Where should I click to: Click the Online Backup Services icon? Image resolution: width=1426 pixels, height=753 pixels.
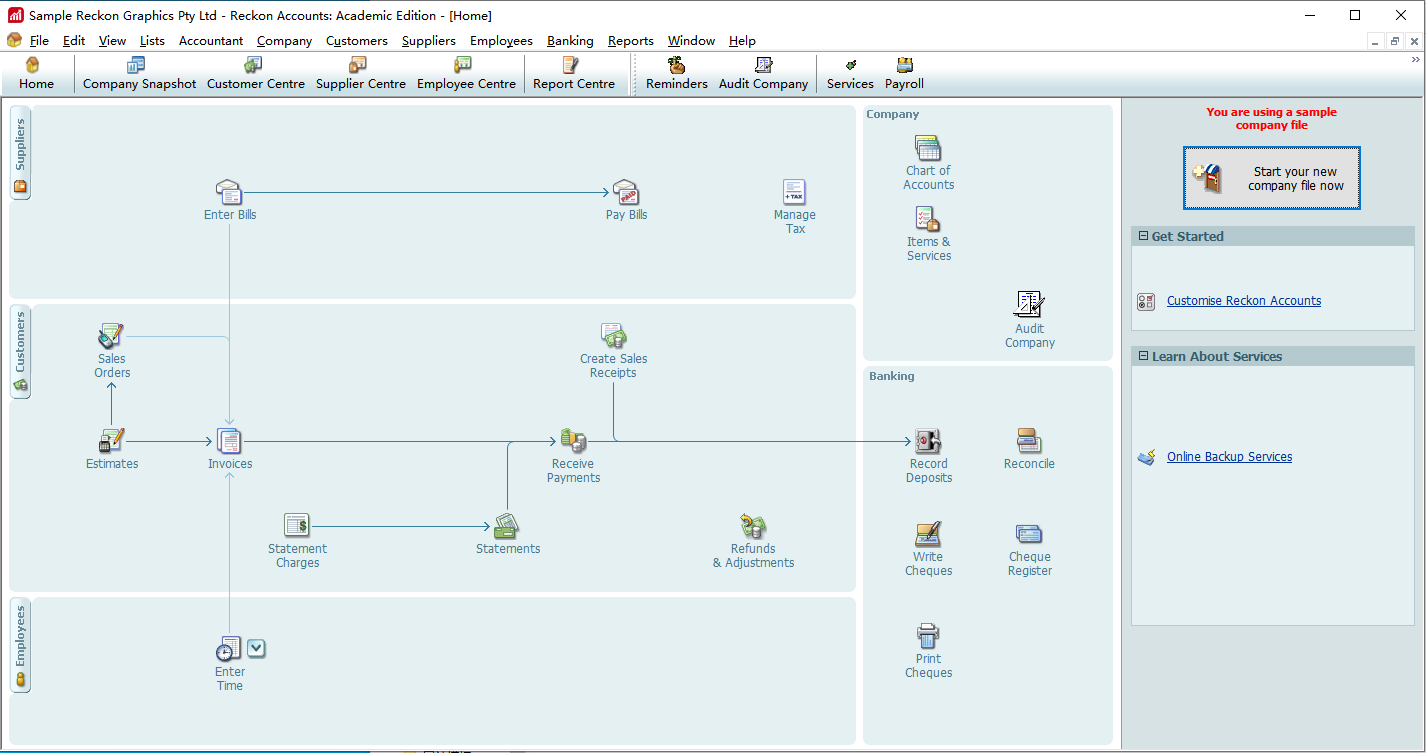click(x=1146, y=457)
